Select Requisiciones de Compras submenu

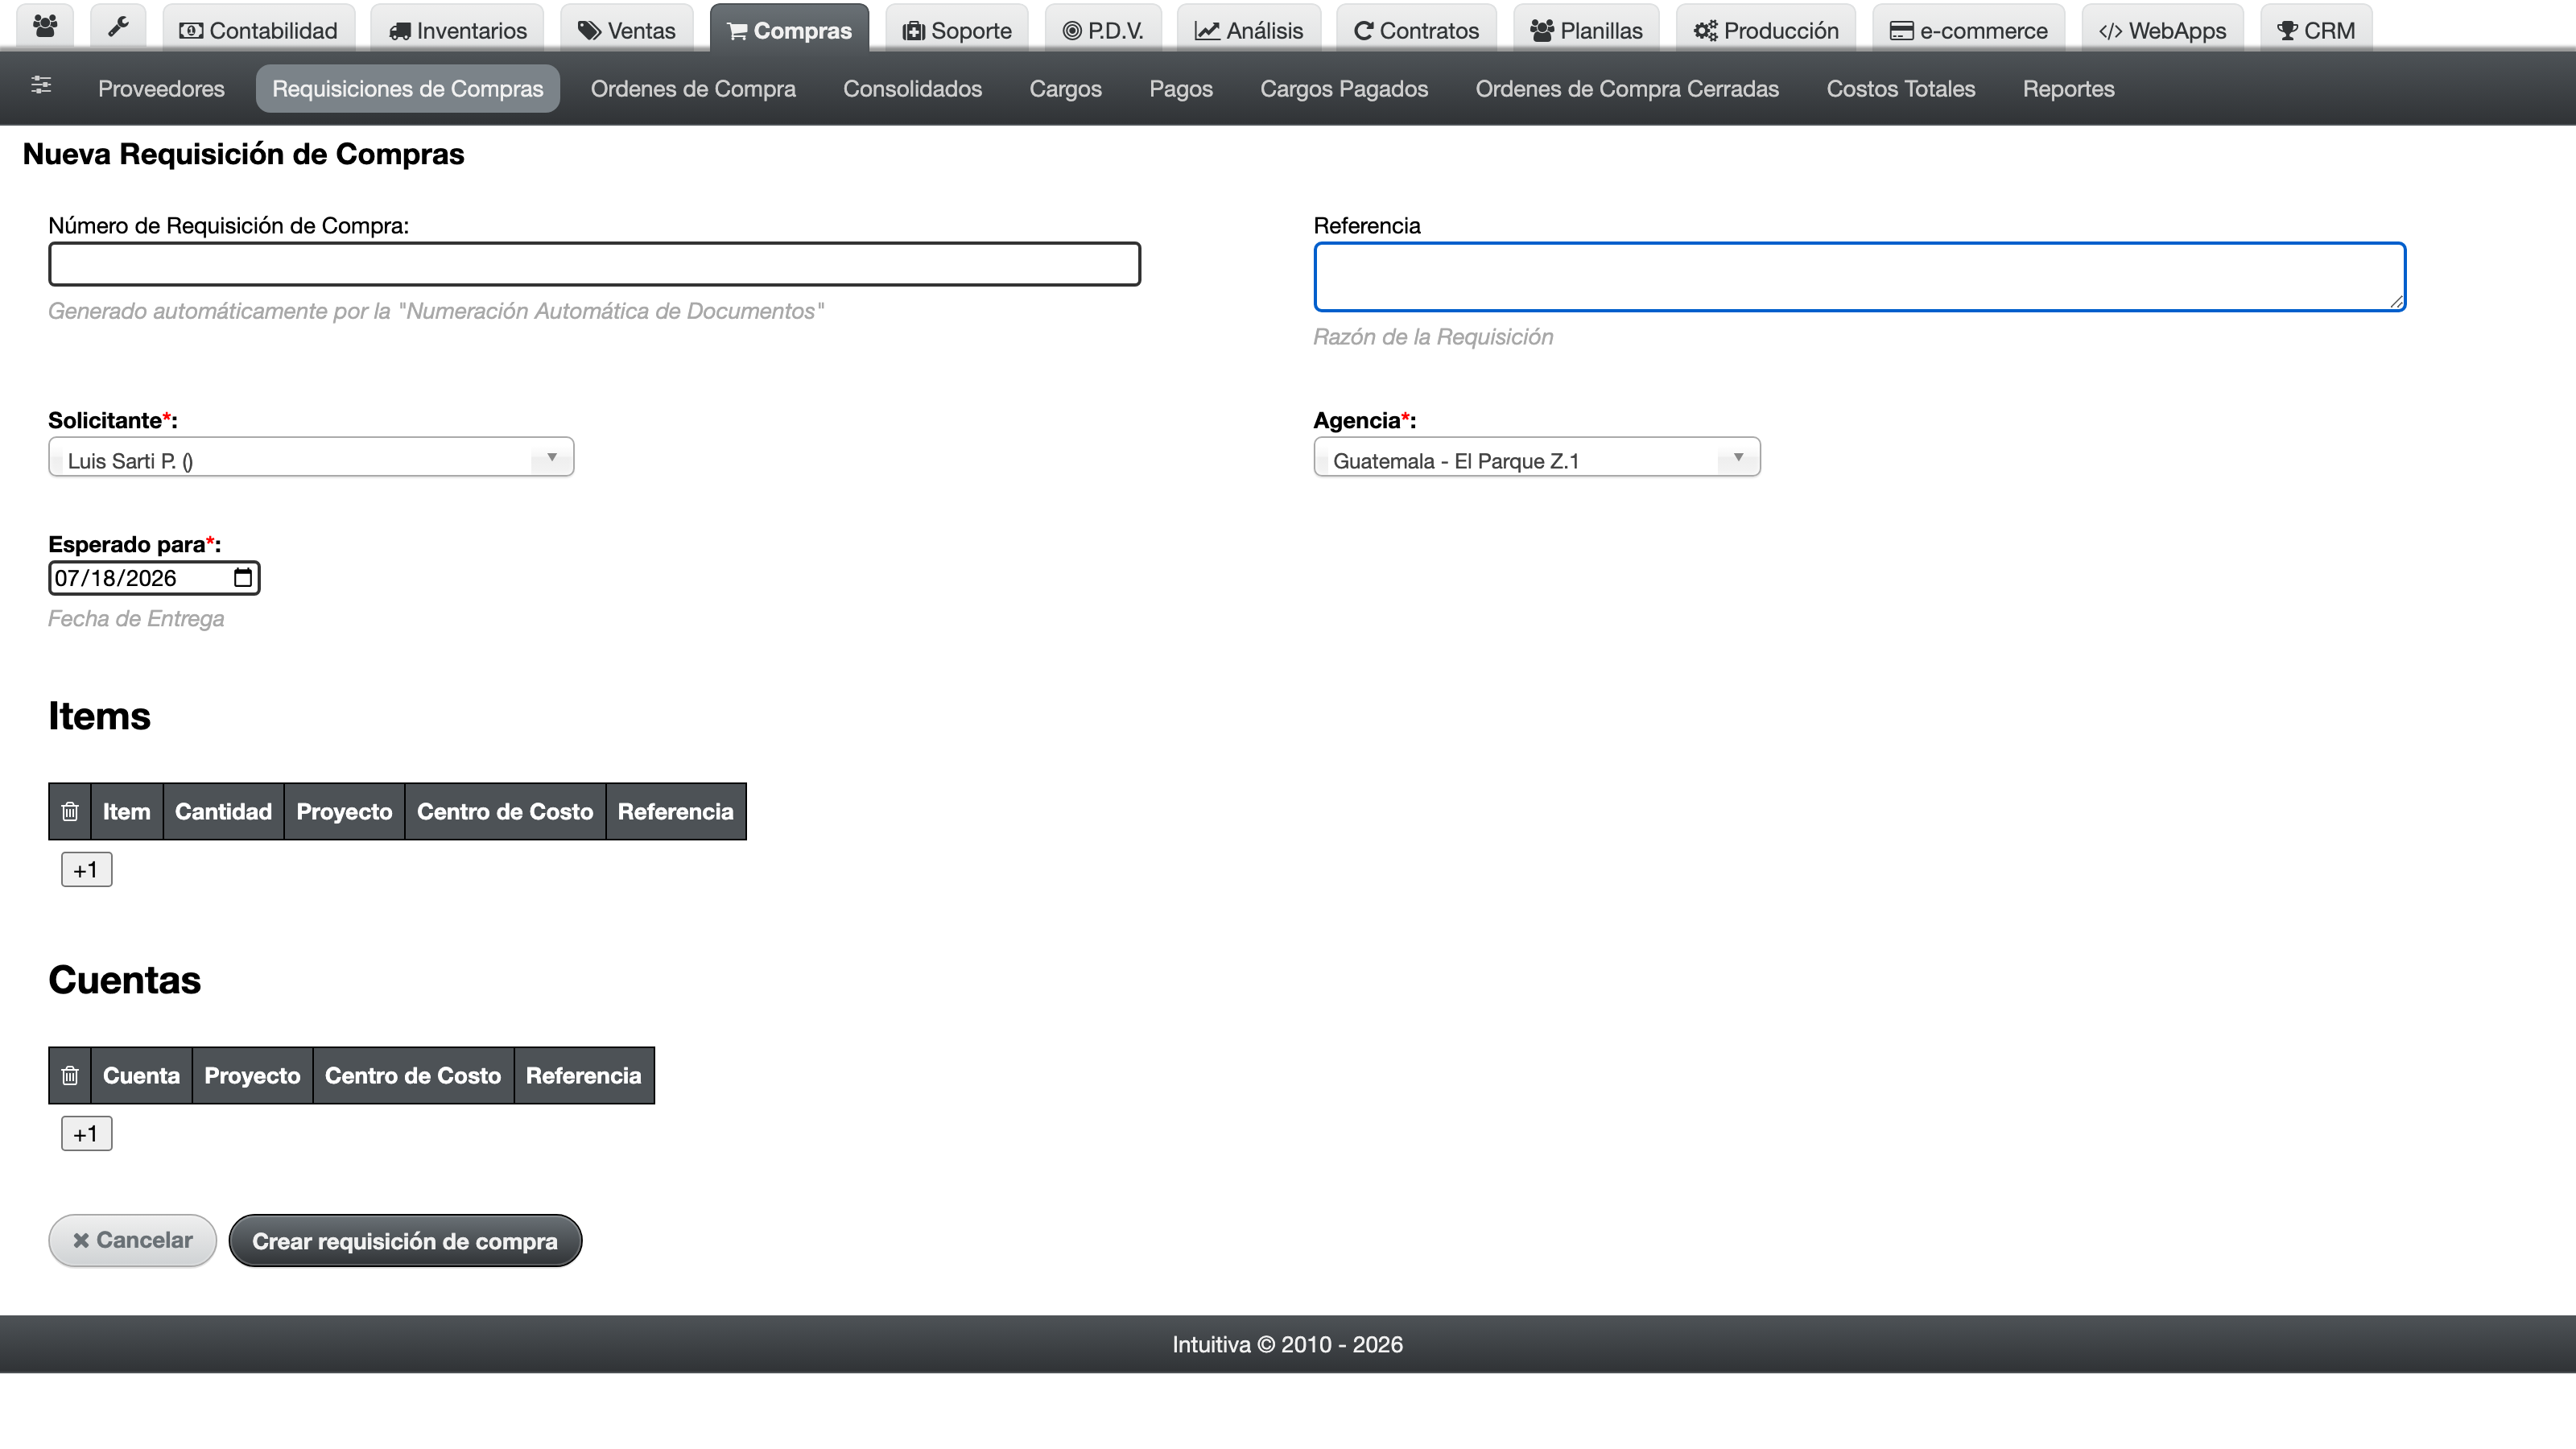point(408,88)
